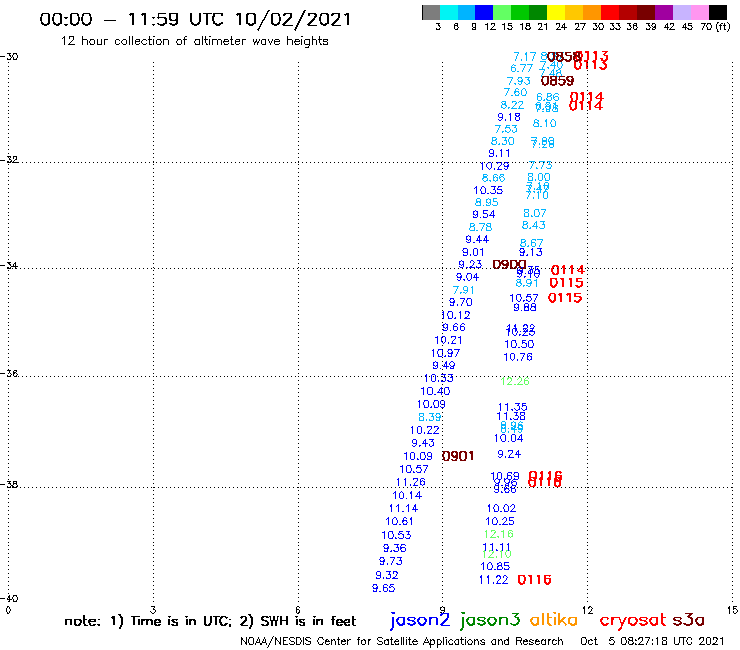Click the gray swatch in the legend
Viewport: 740px width, 650px height.
click(x=431, y=12)
